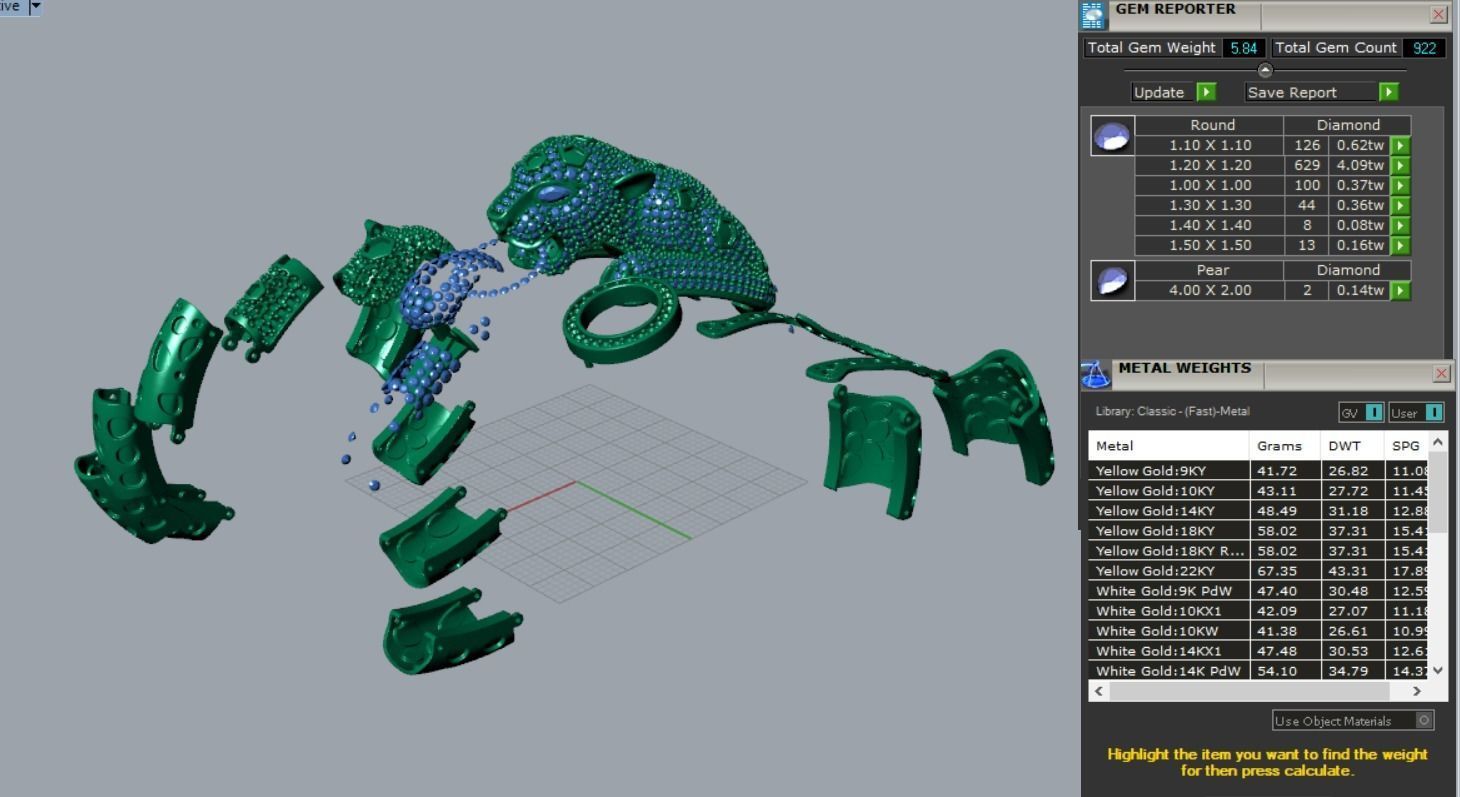Select the Yellow Gold:18KY R... row

[1259, 550]
